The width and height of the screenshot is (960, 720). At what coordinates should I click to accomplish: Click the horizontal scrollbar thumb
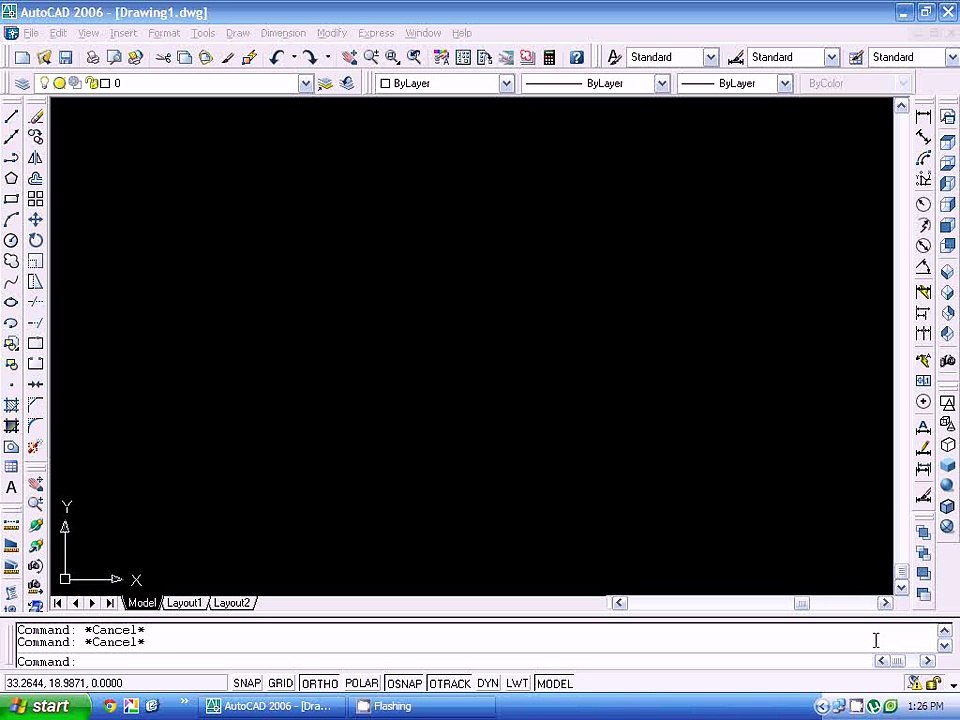(x=801, y=603)
